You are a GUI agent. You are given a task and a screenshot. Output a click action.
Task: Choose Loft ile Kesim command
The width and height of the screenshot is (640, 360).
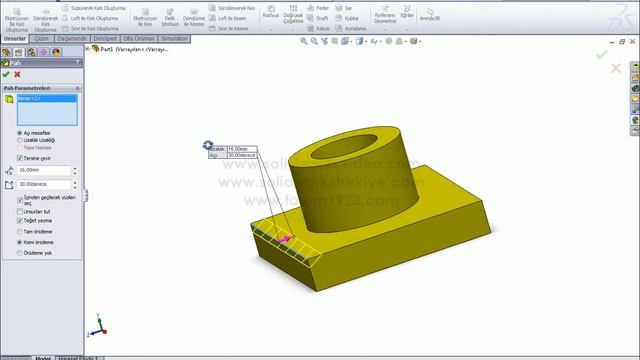(228, 18)
